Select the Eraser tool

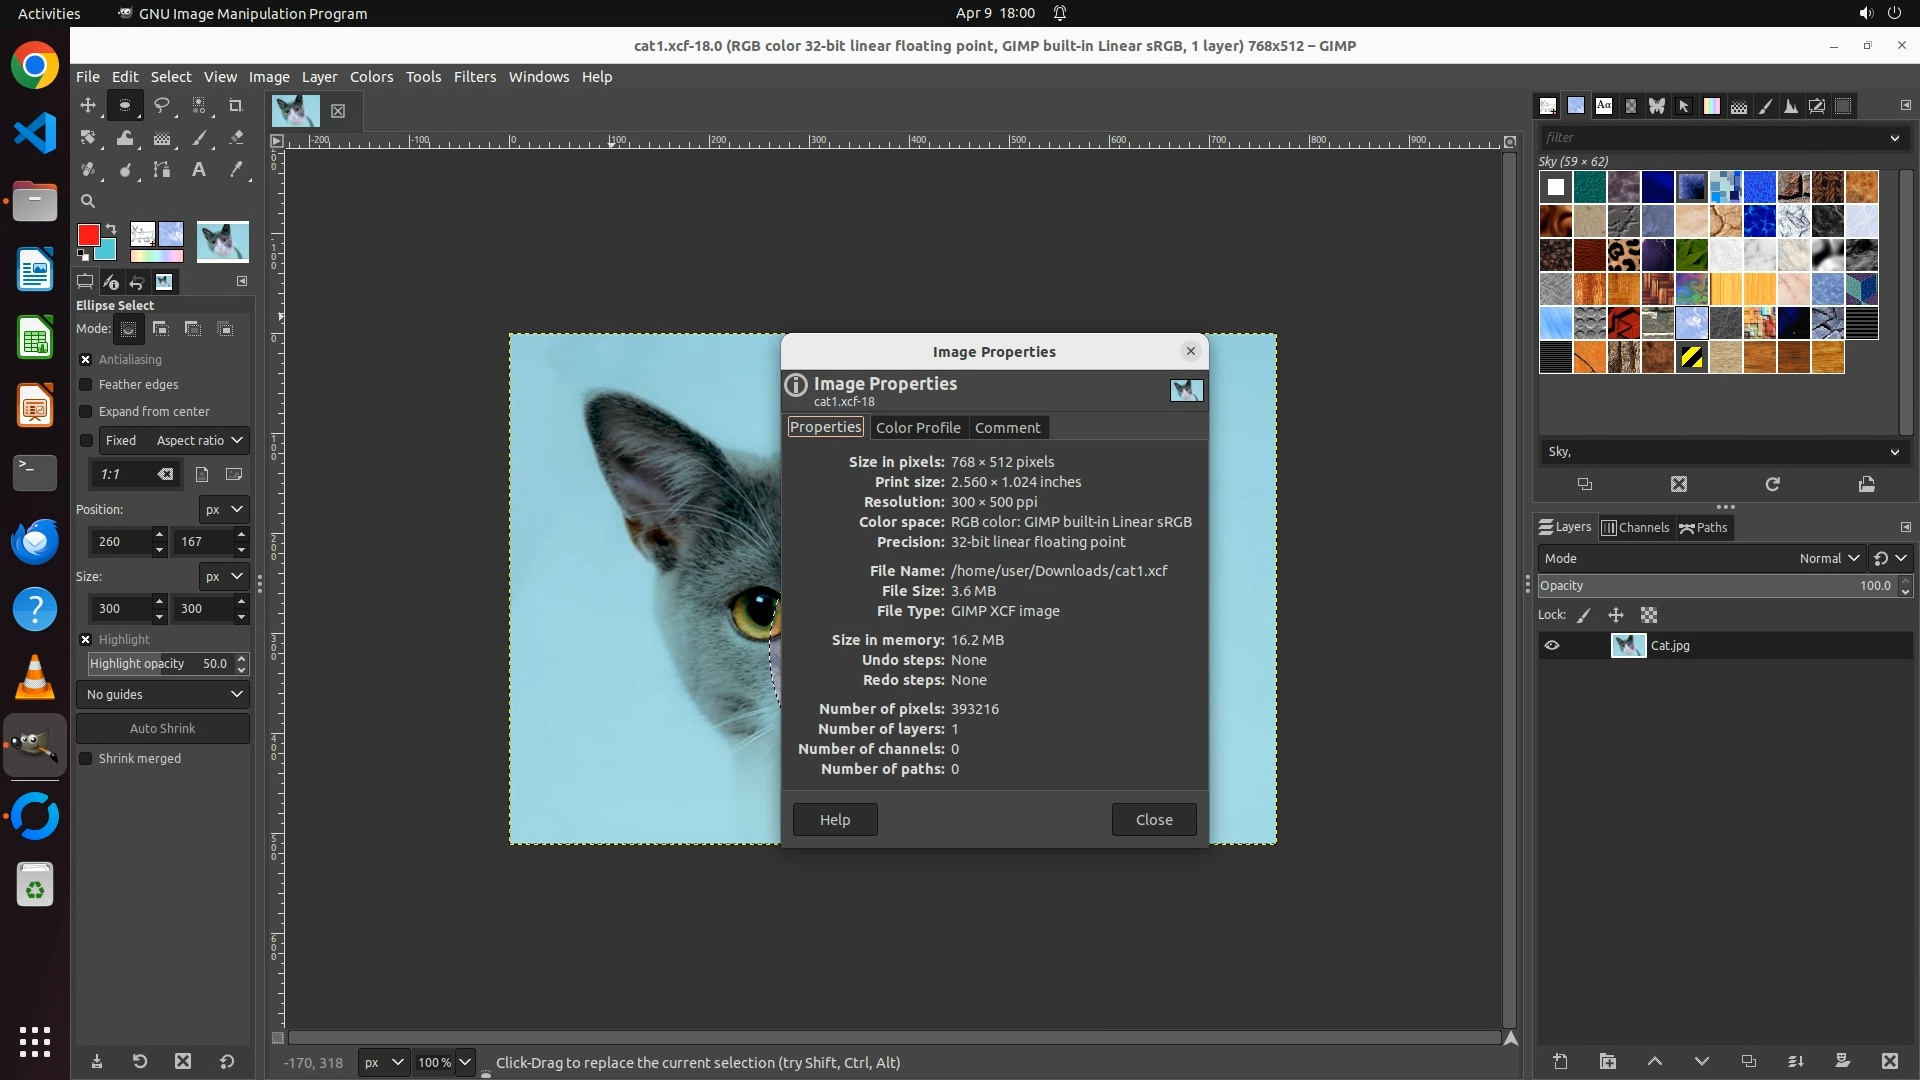click(x=236, y=138)
